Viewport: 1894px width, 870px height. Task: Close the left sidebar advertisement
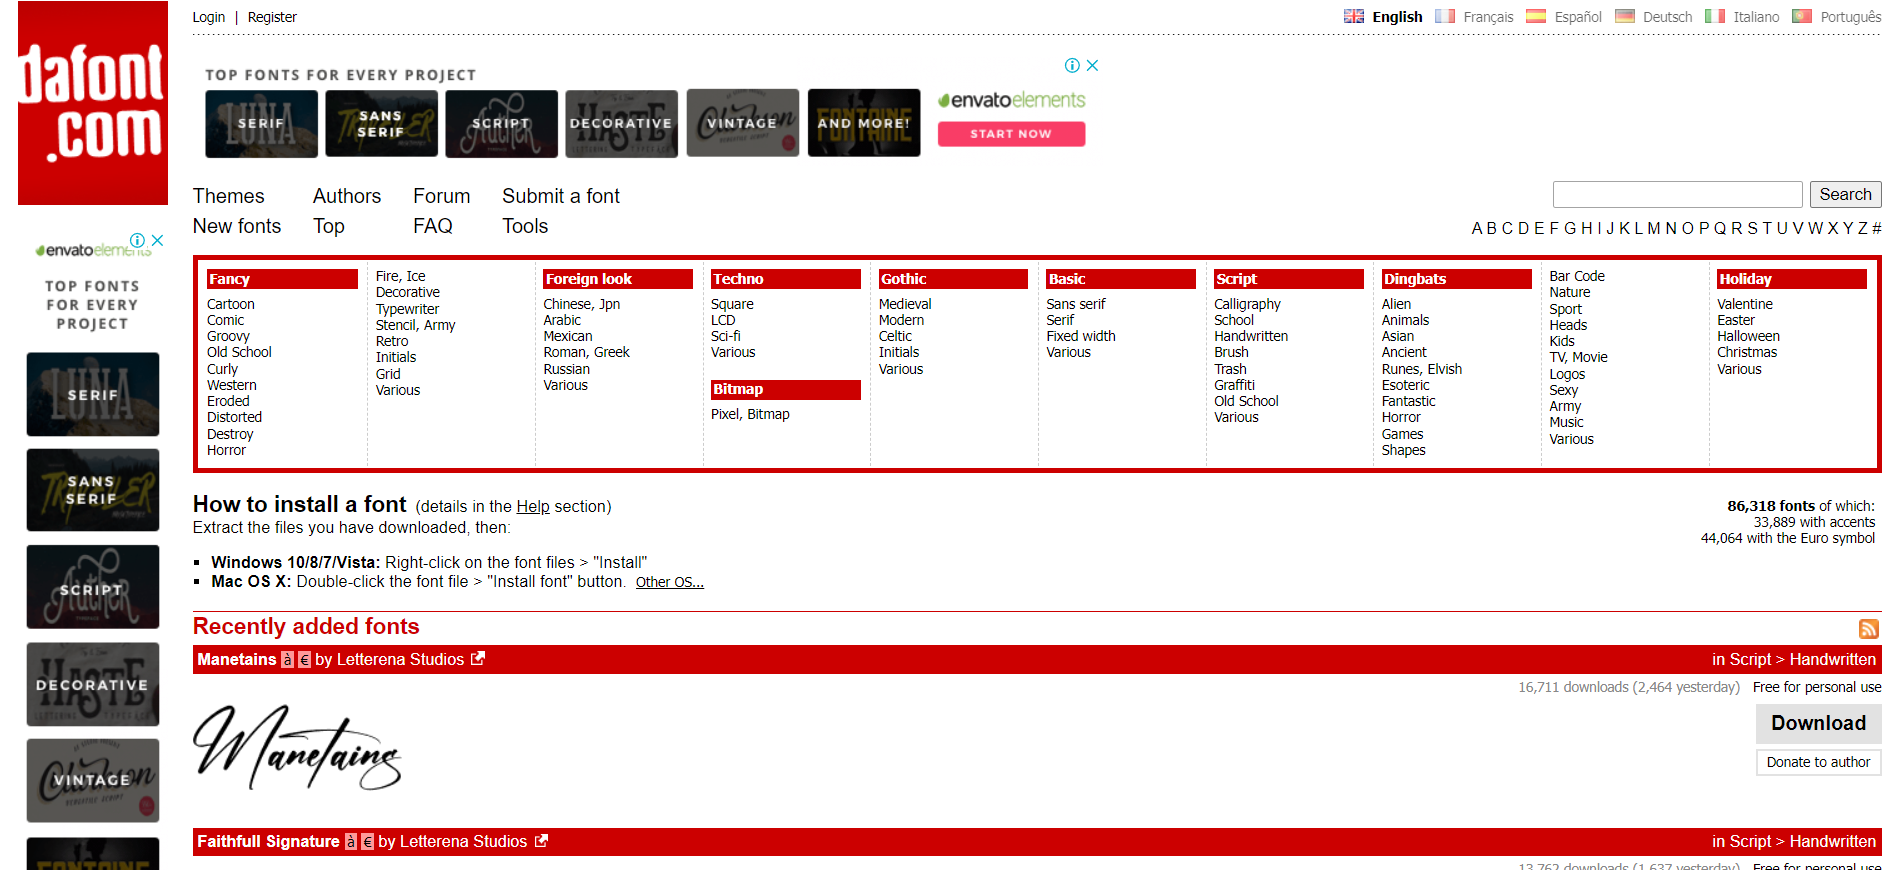157,241
